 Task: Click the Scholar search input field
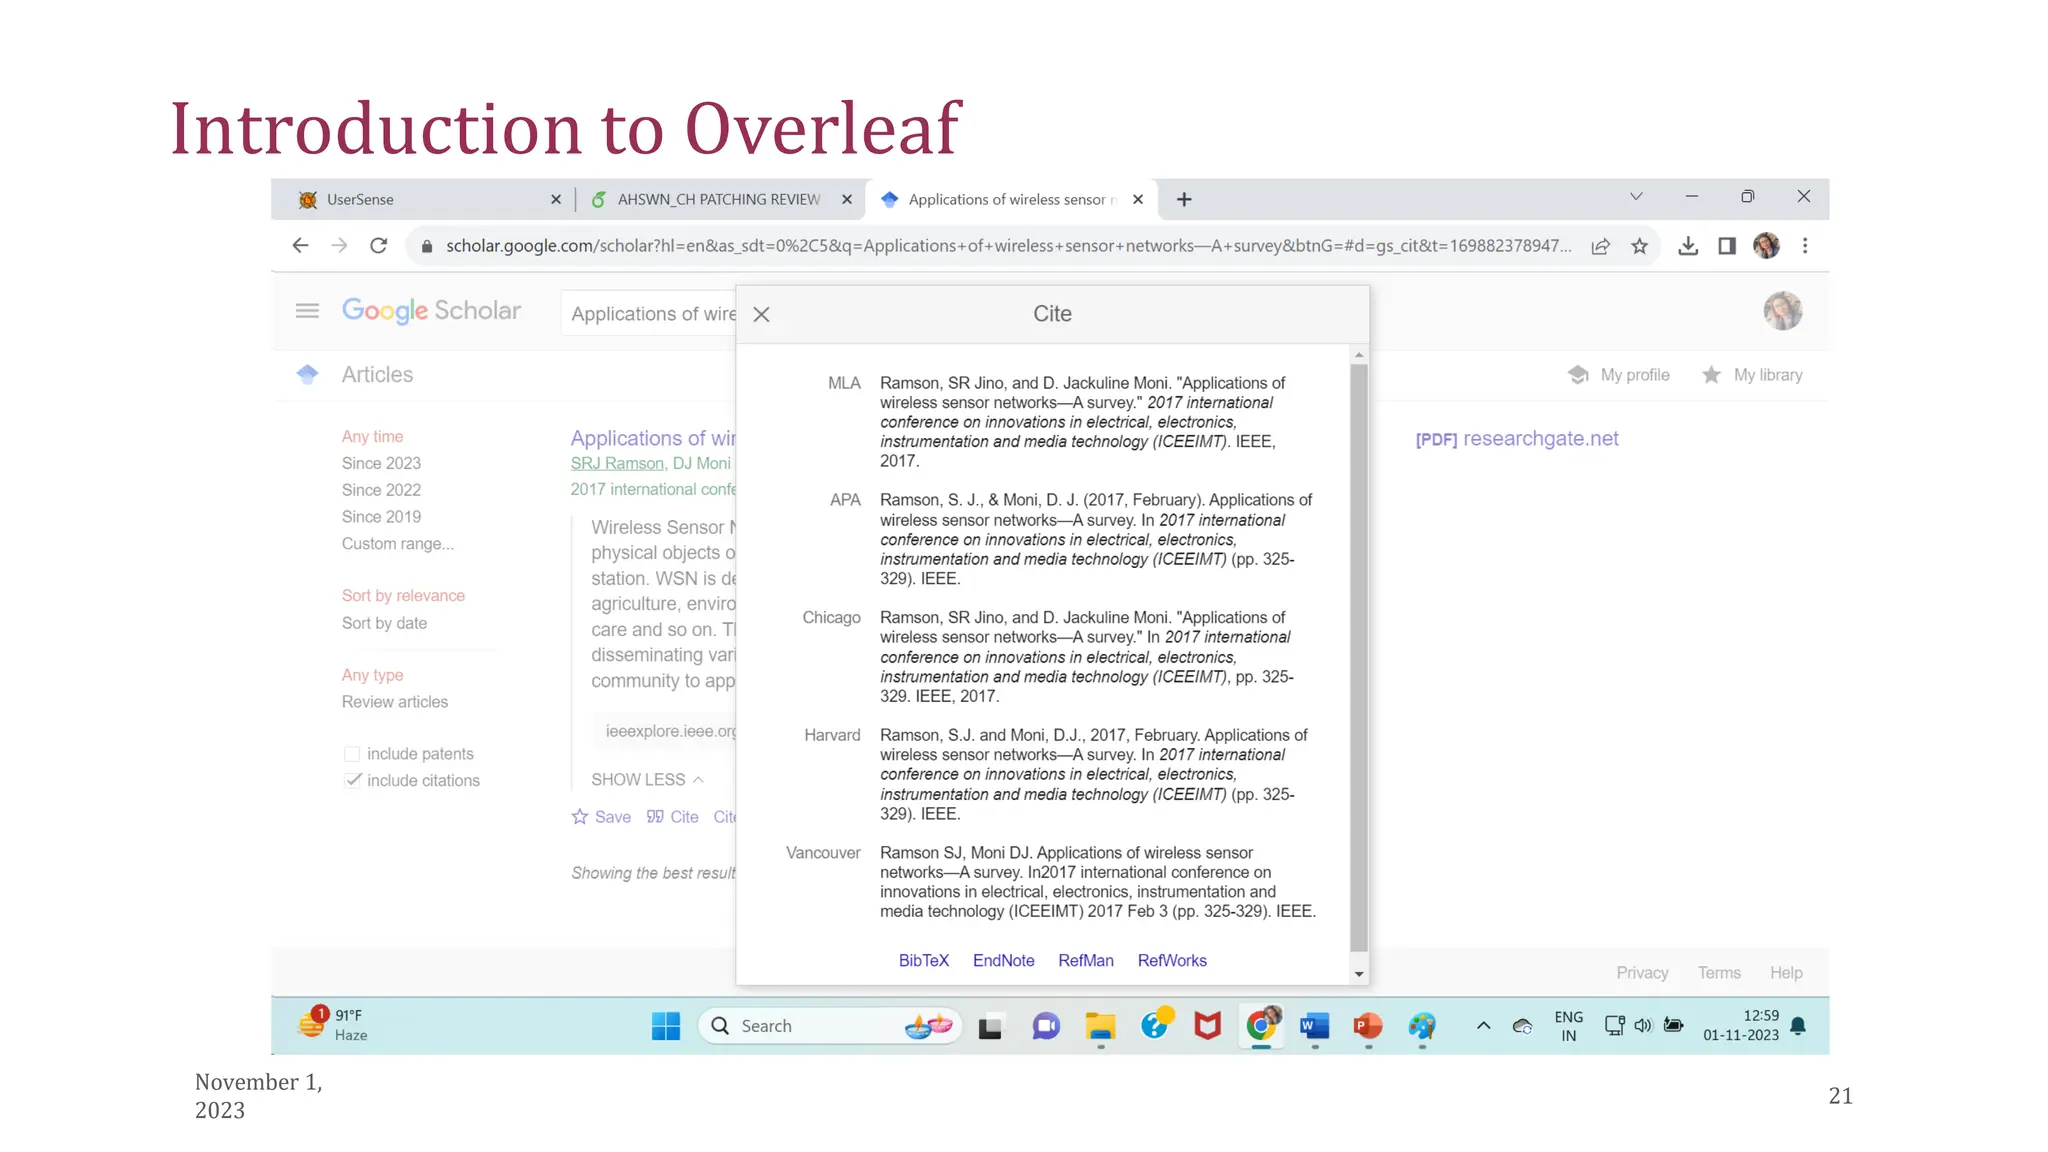pos(650,313)
